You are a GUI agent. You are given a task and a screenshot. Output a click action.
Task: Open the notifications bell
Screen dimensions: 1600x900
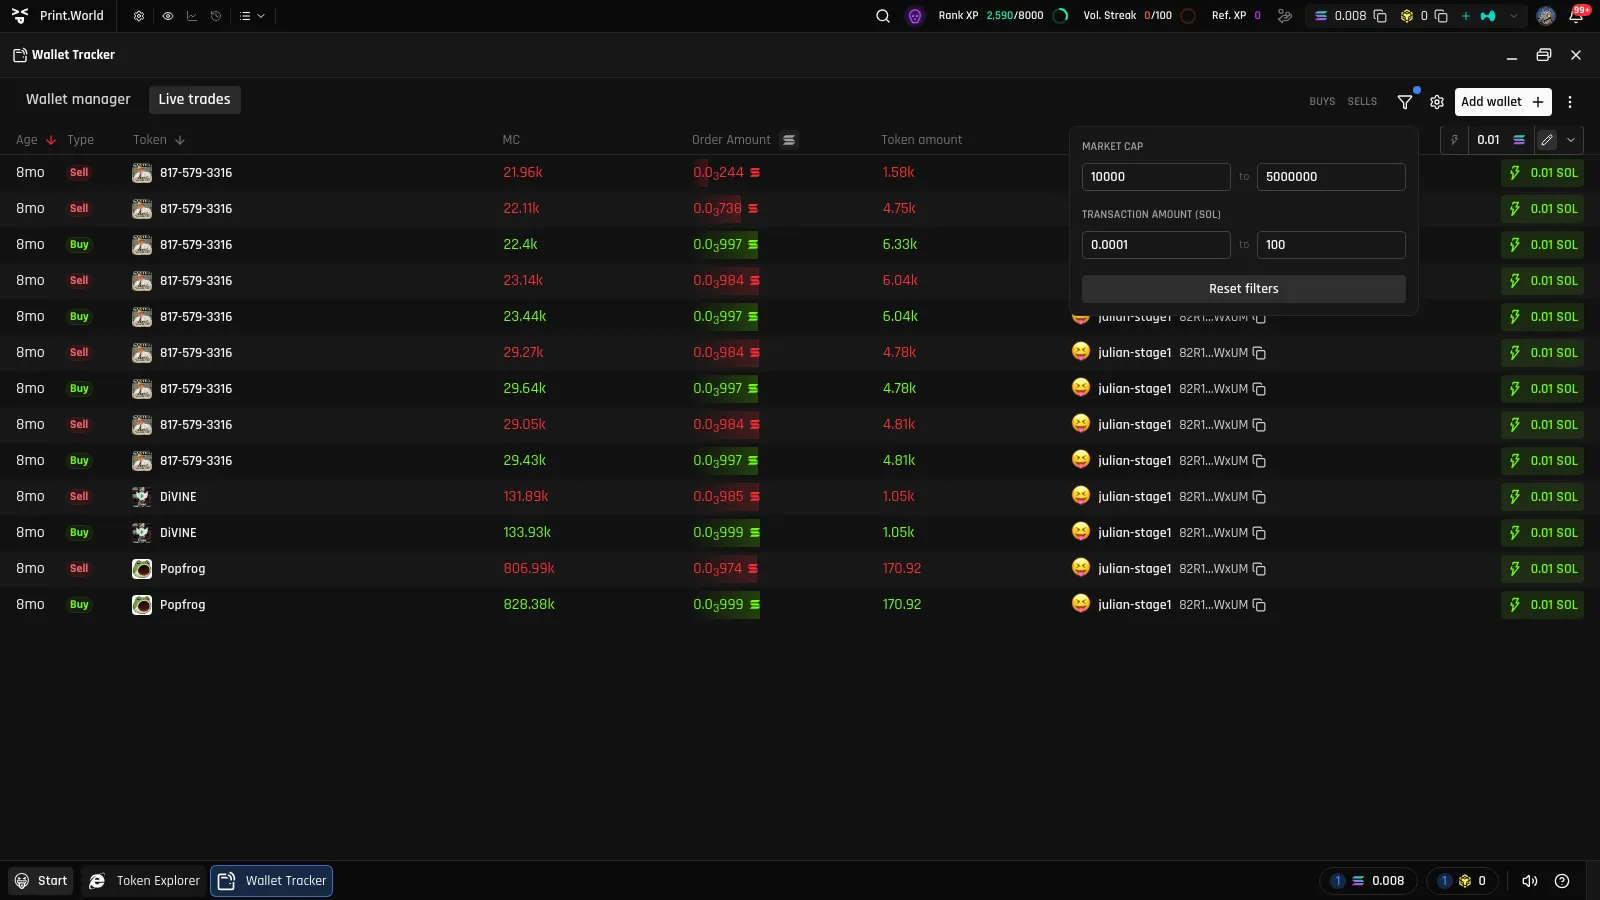[x=1576, y=16]
